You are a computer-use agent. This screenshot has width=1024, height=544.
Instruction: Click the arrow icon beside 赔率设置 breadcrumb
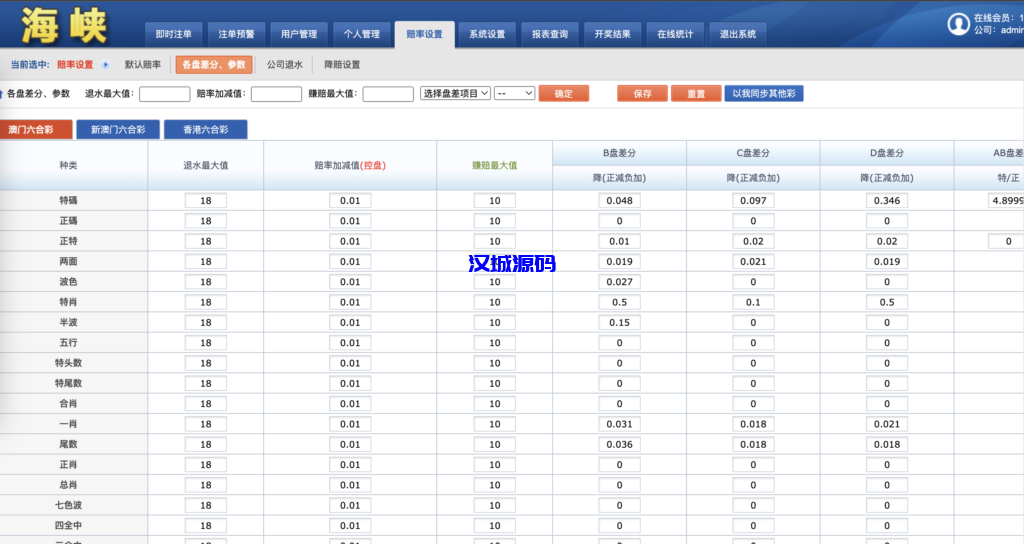[105, 65]
